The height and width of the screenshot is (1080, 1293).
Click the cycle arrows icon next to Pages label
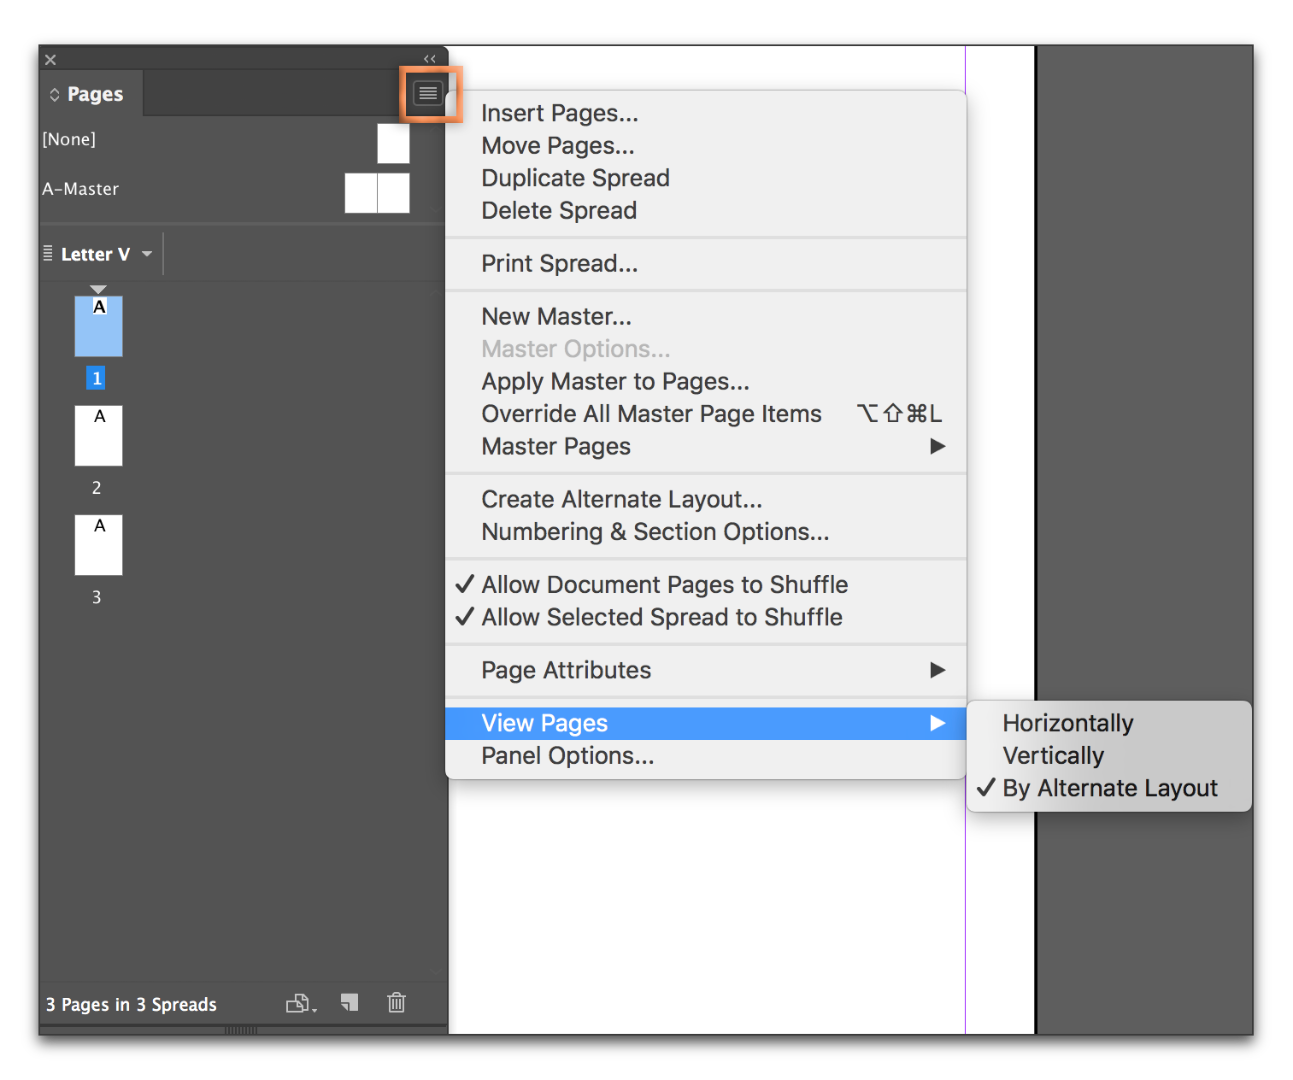[x=55, y=93]
